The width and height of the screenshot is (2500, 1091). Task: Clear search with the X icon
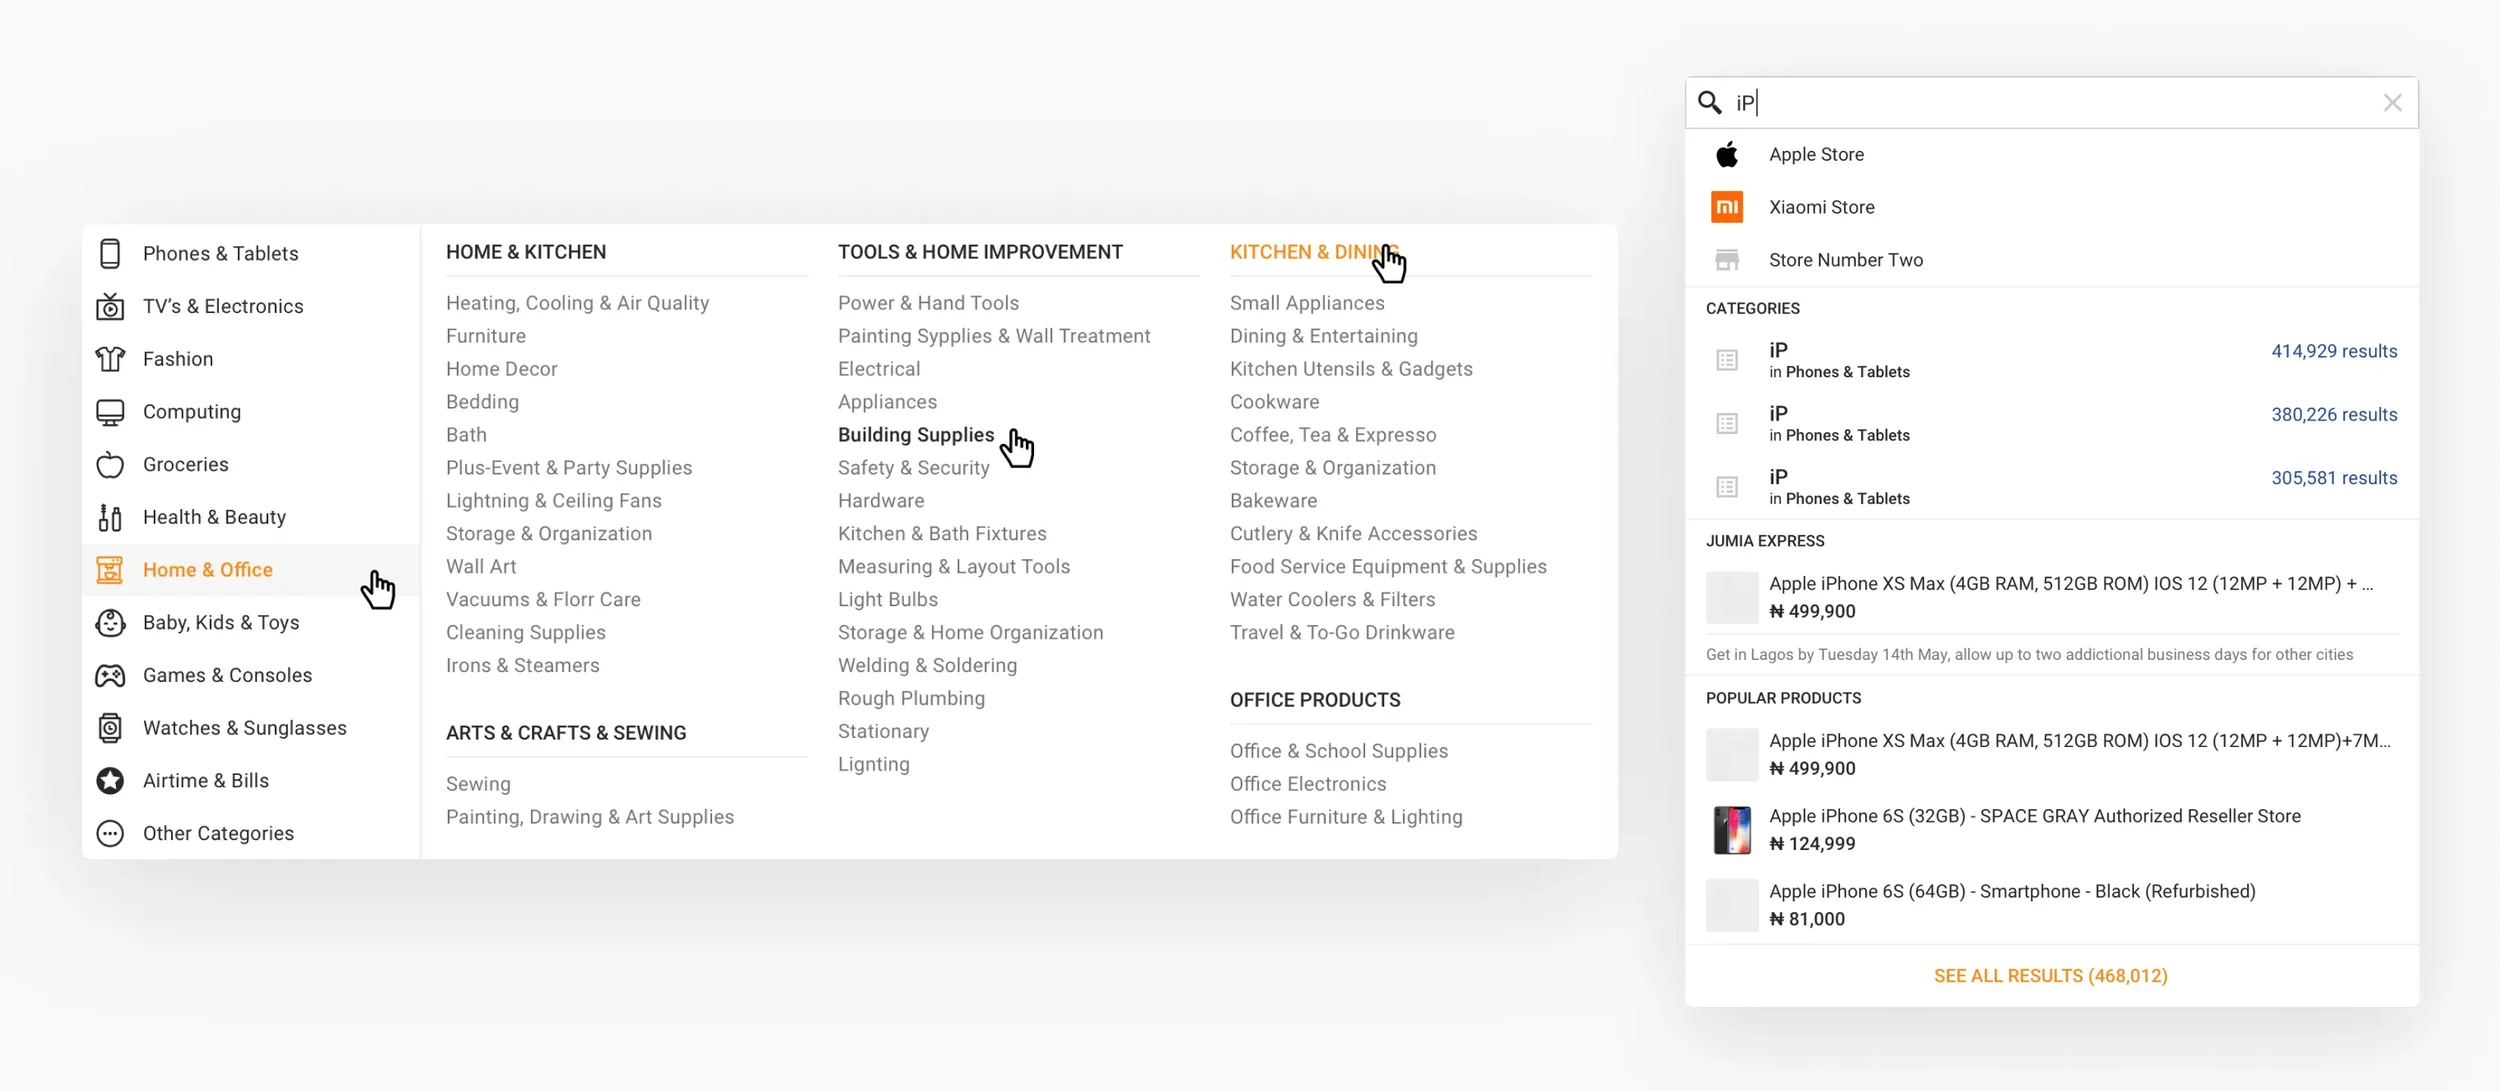[2392, 103]
